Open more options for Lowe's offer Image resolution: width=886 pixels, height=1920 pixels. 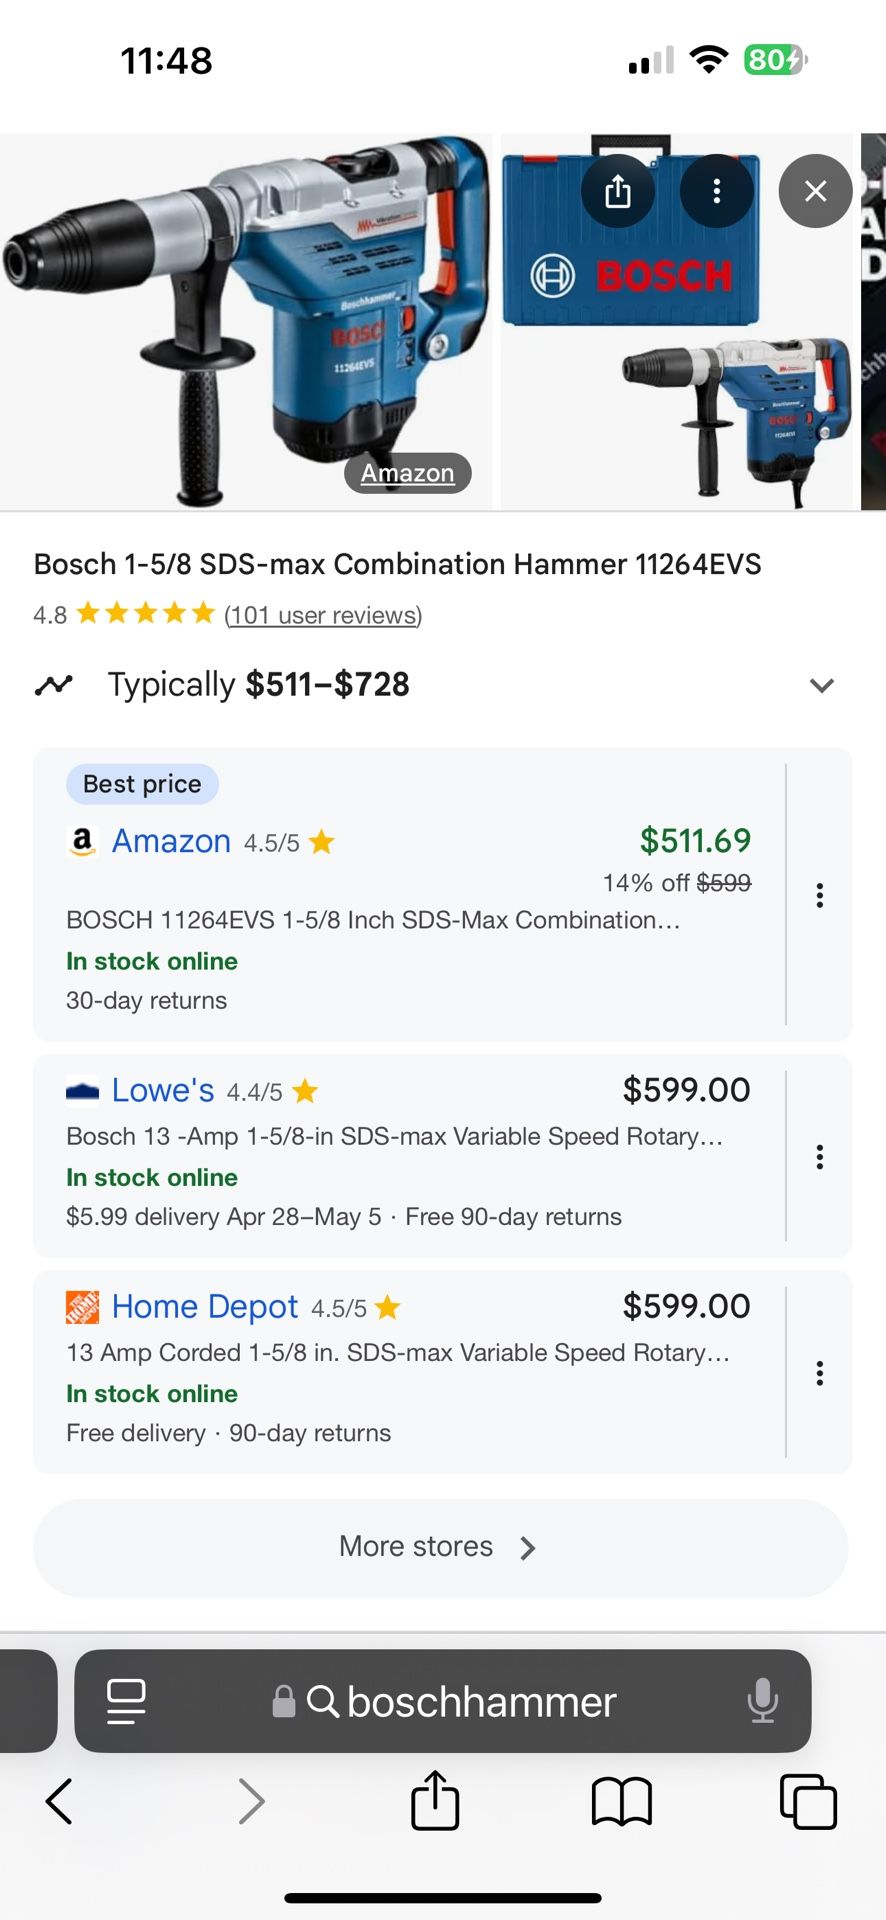(819, 1157)
